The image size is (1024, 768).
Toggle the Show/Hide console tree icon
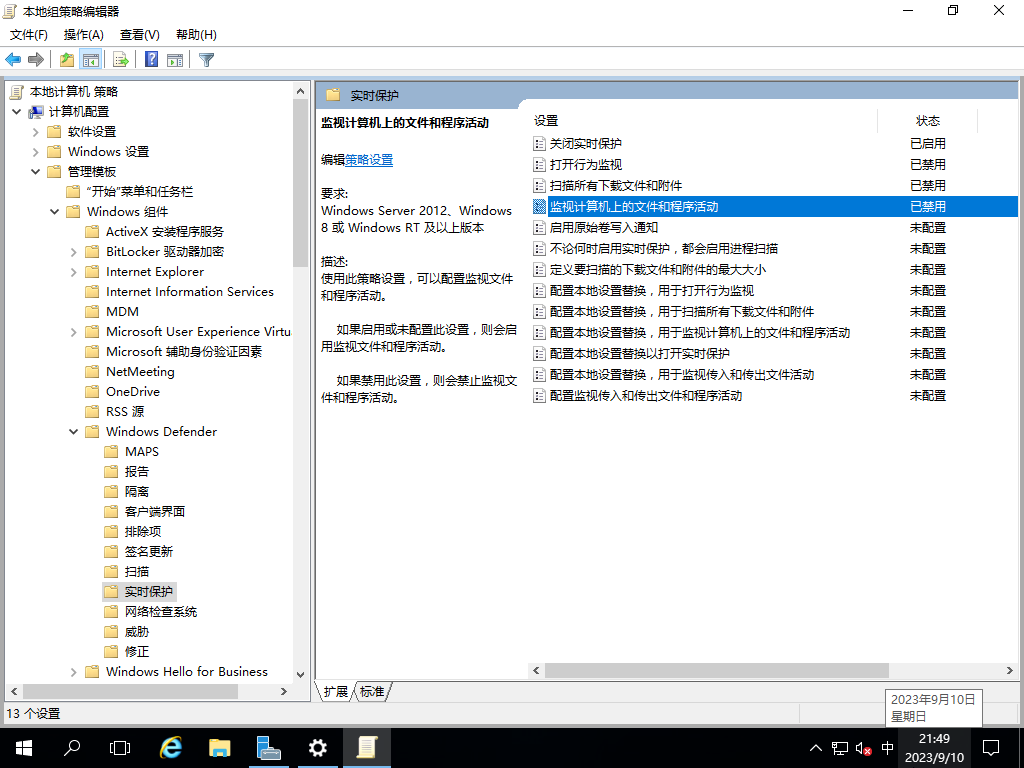click(91, 59)
